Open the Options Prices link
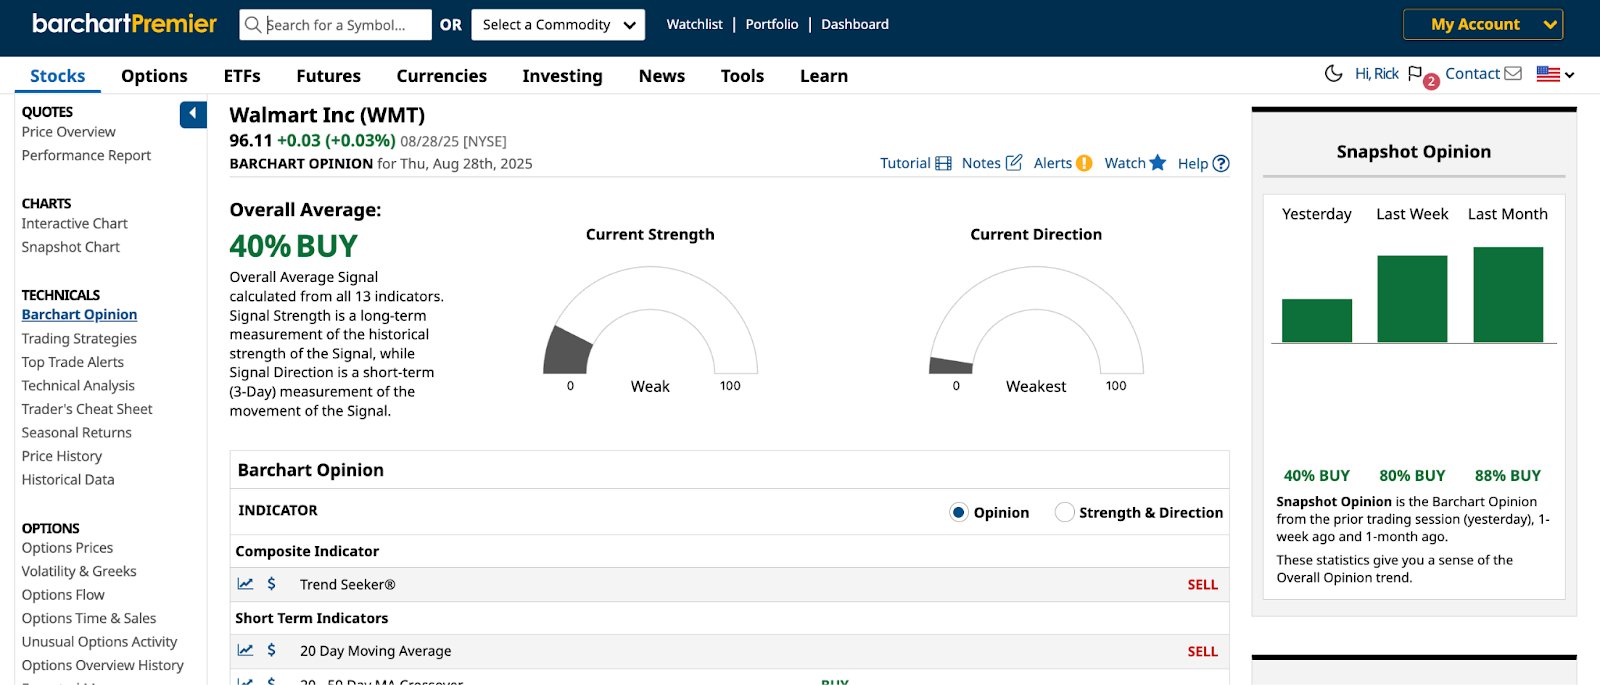This screenshot has width=1600, height=685. coord(67,548)
